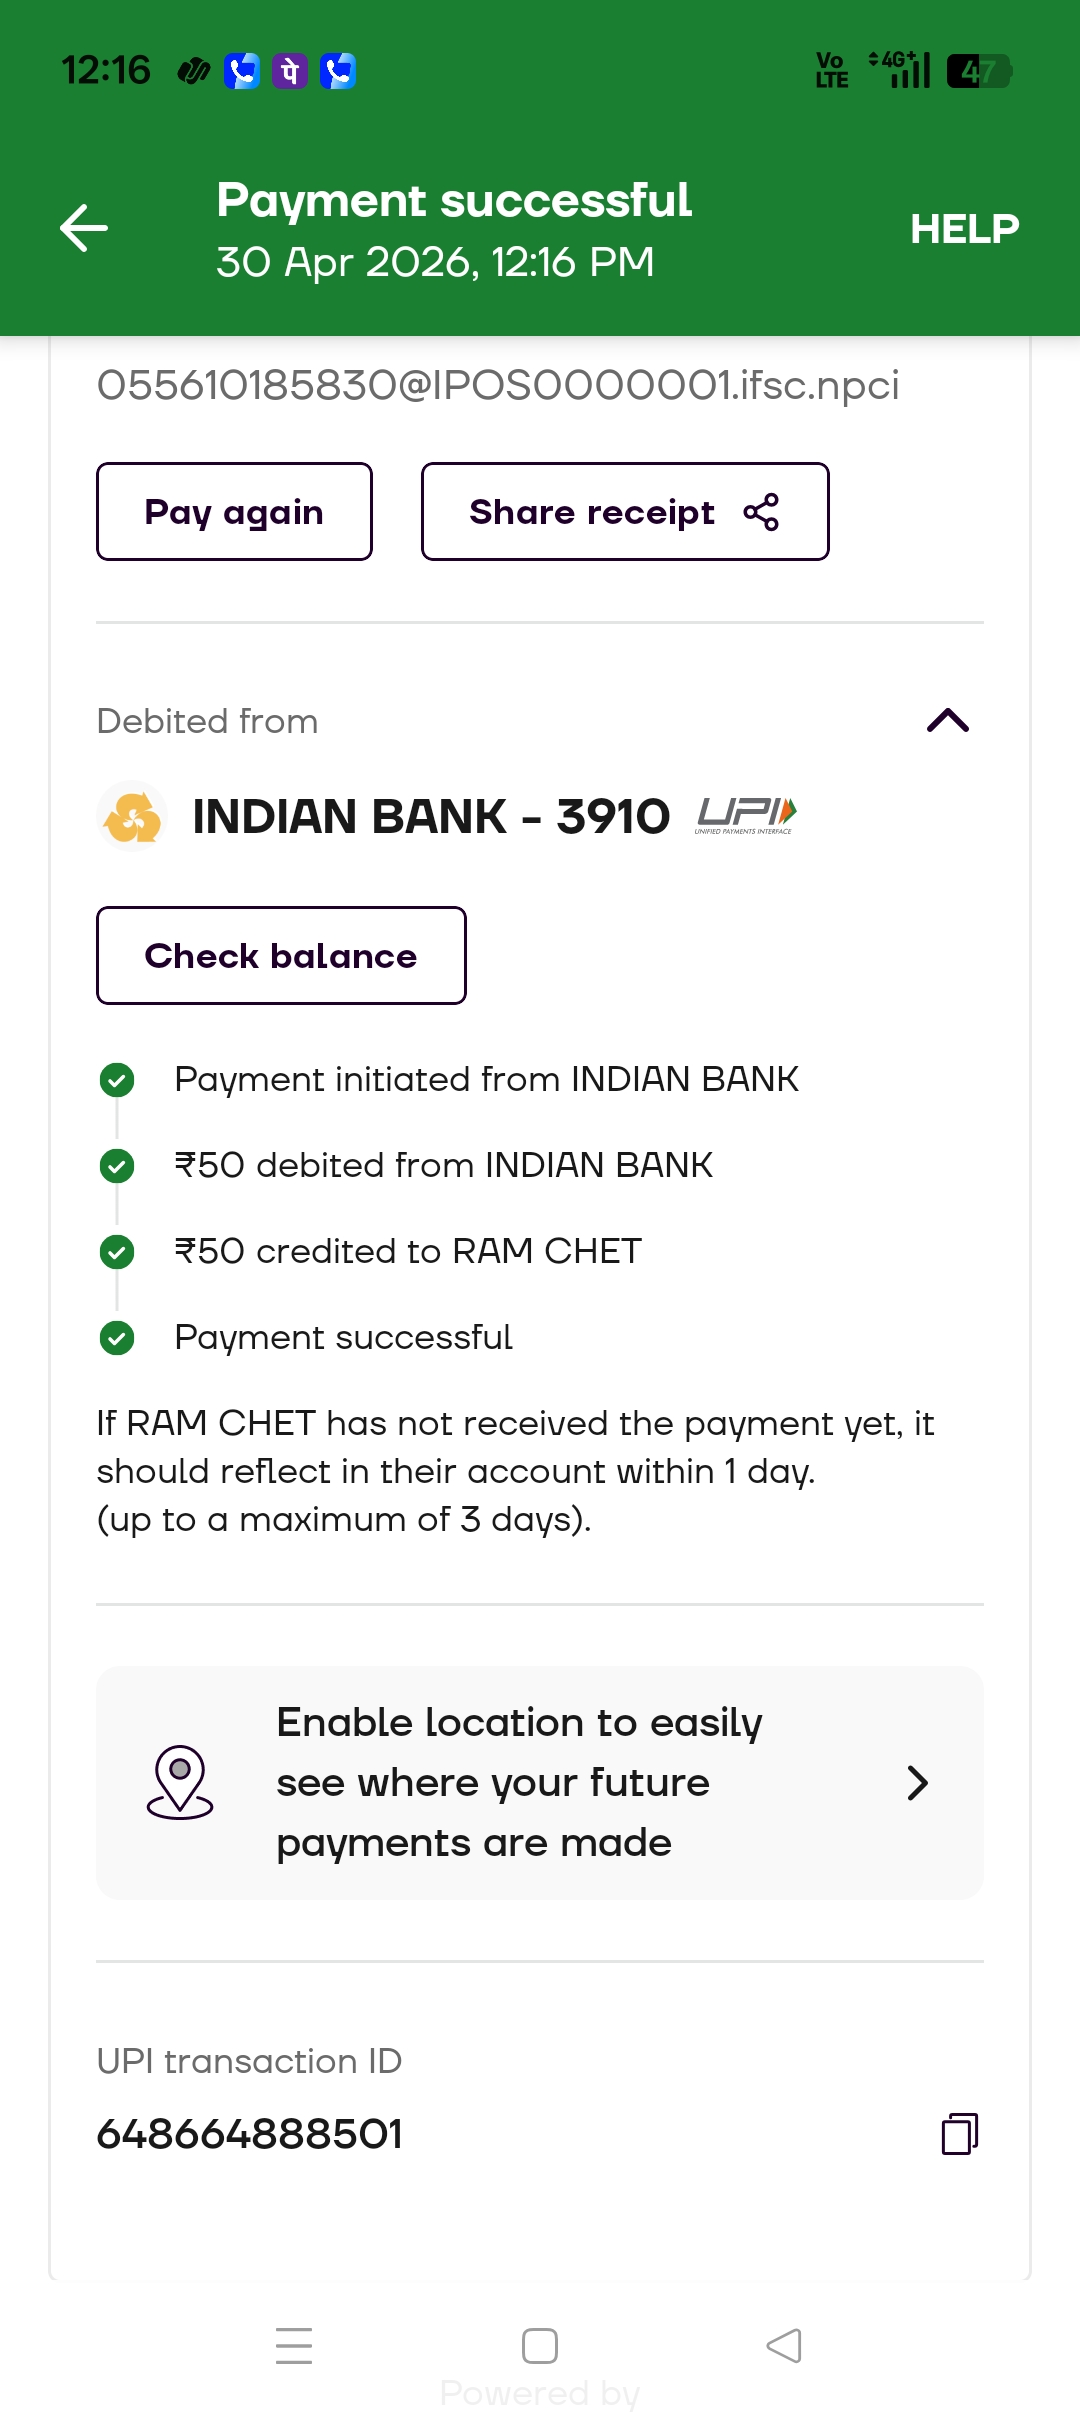Select the payee UPI address text
This screenshot has height=2412, width=1080.
tap(498, 385)
